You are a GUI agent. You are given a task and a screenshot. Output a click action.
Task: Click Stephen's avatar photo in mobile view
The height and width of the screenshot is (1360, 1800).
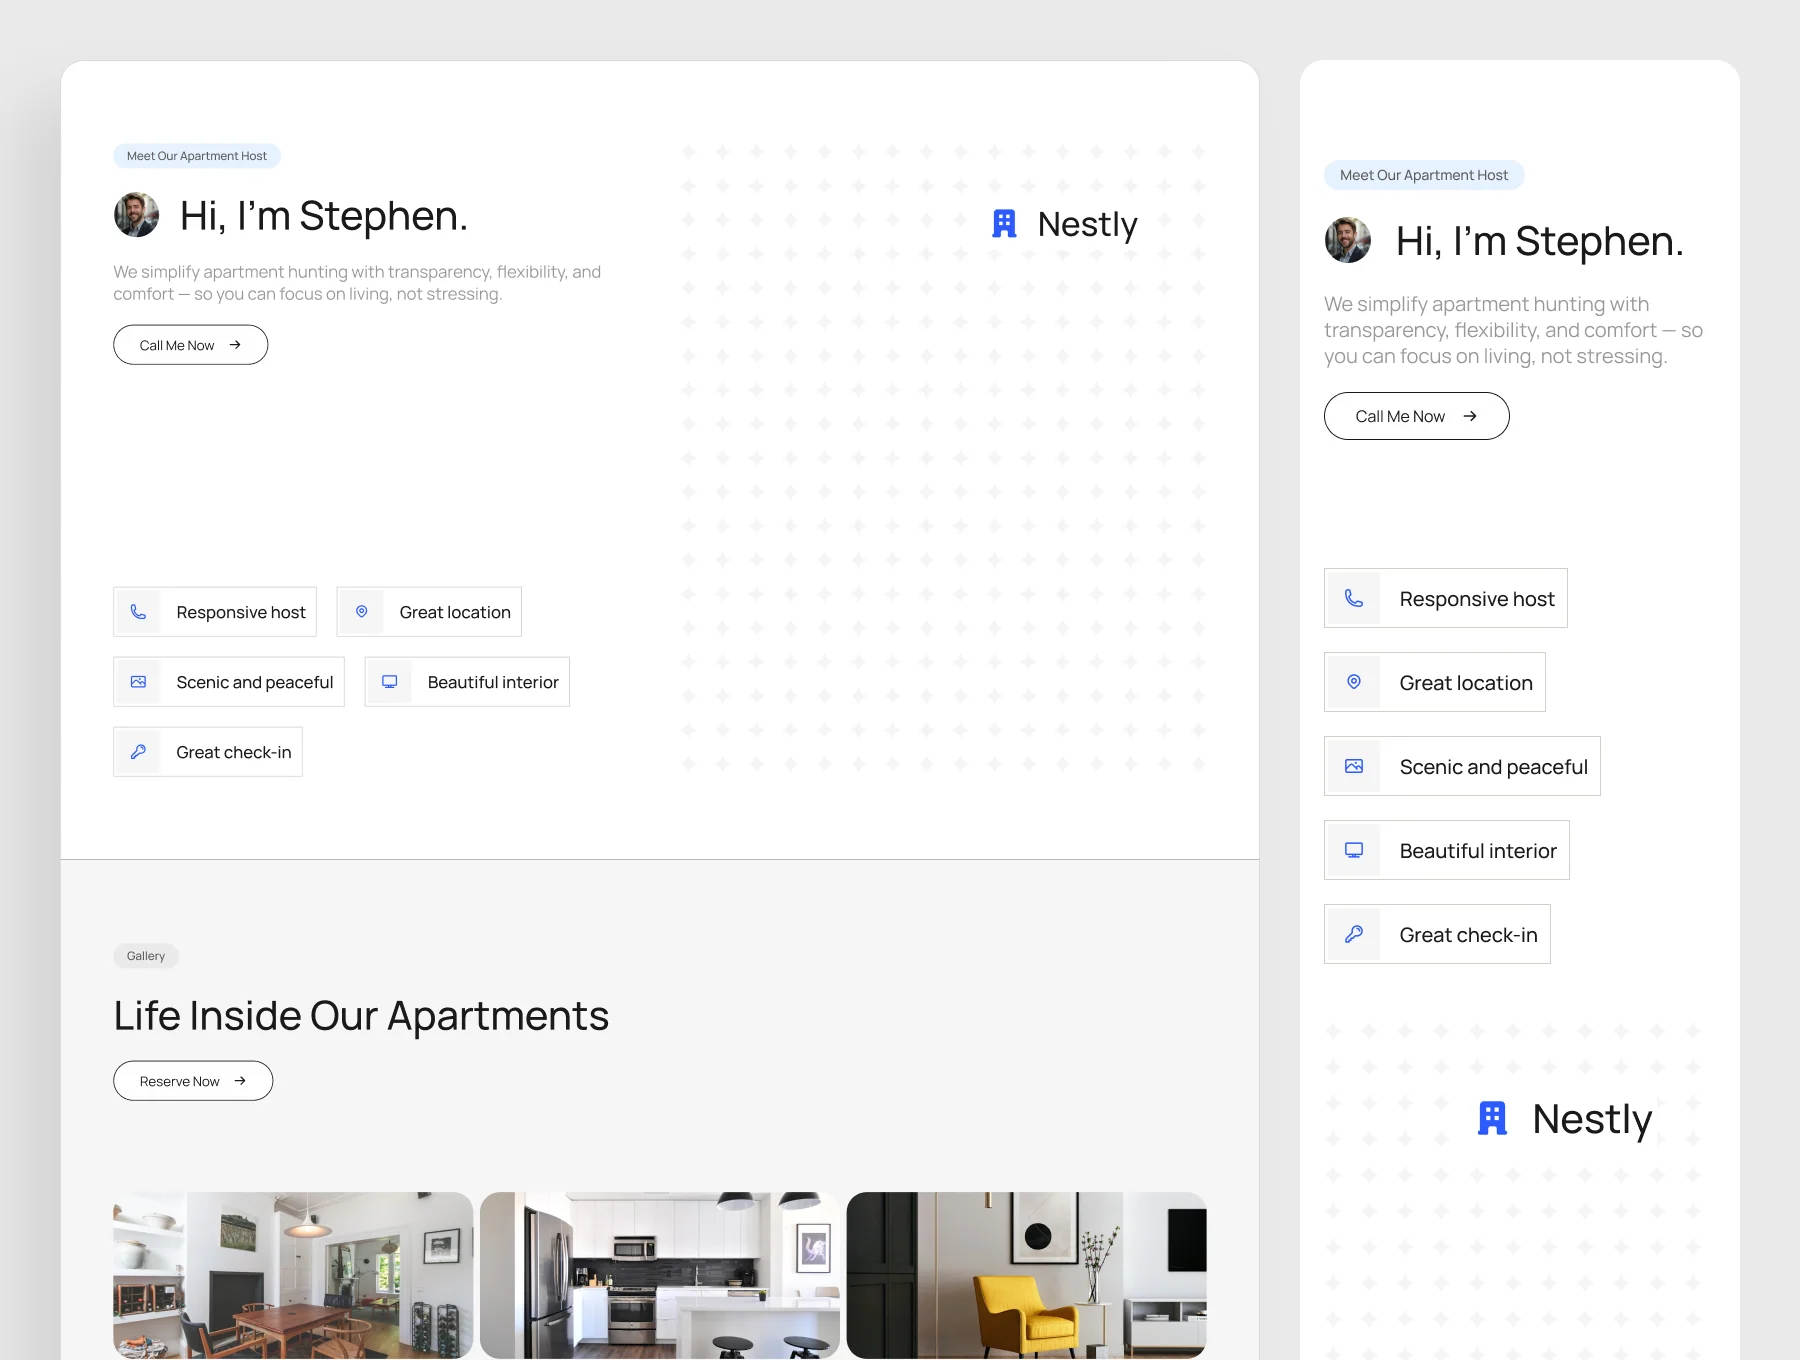(x=1348, y=240)
